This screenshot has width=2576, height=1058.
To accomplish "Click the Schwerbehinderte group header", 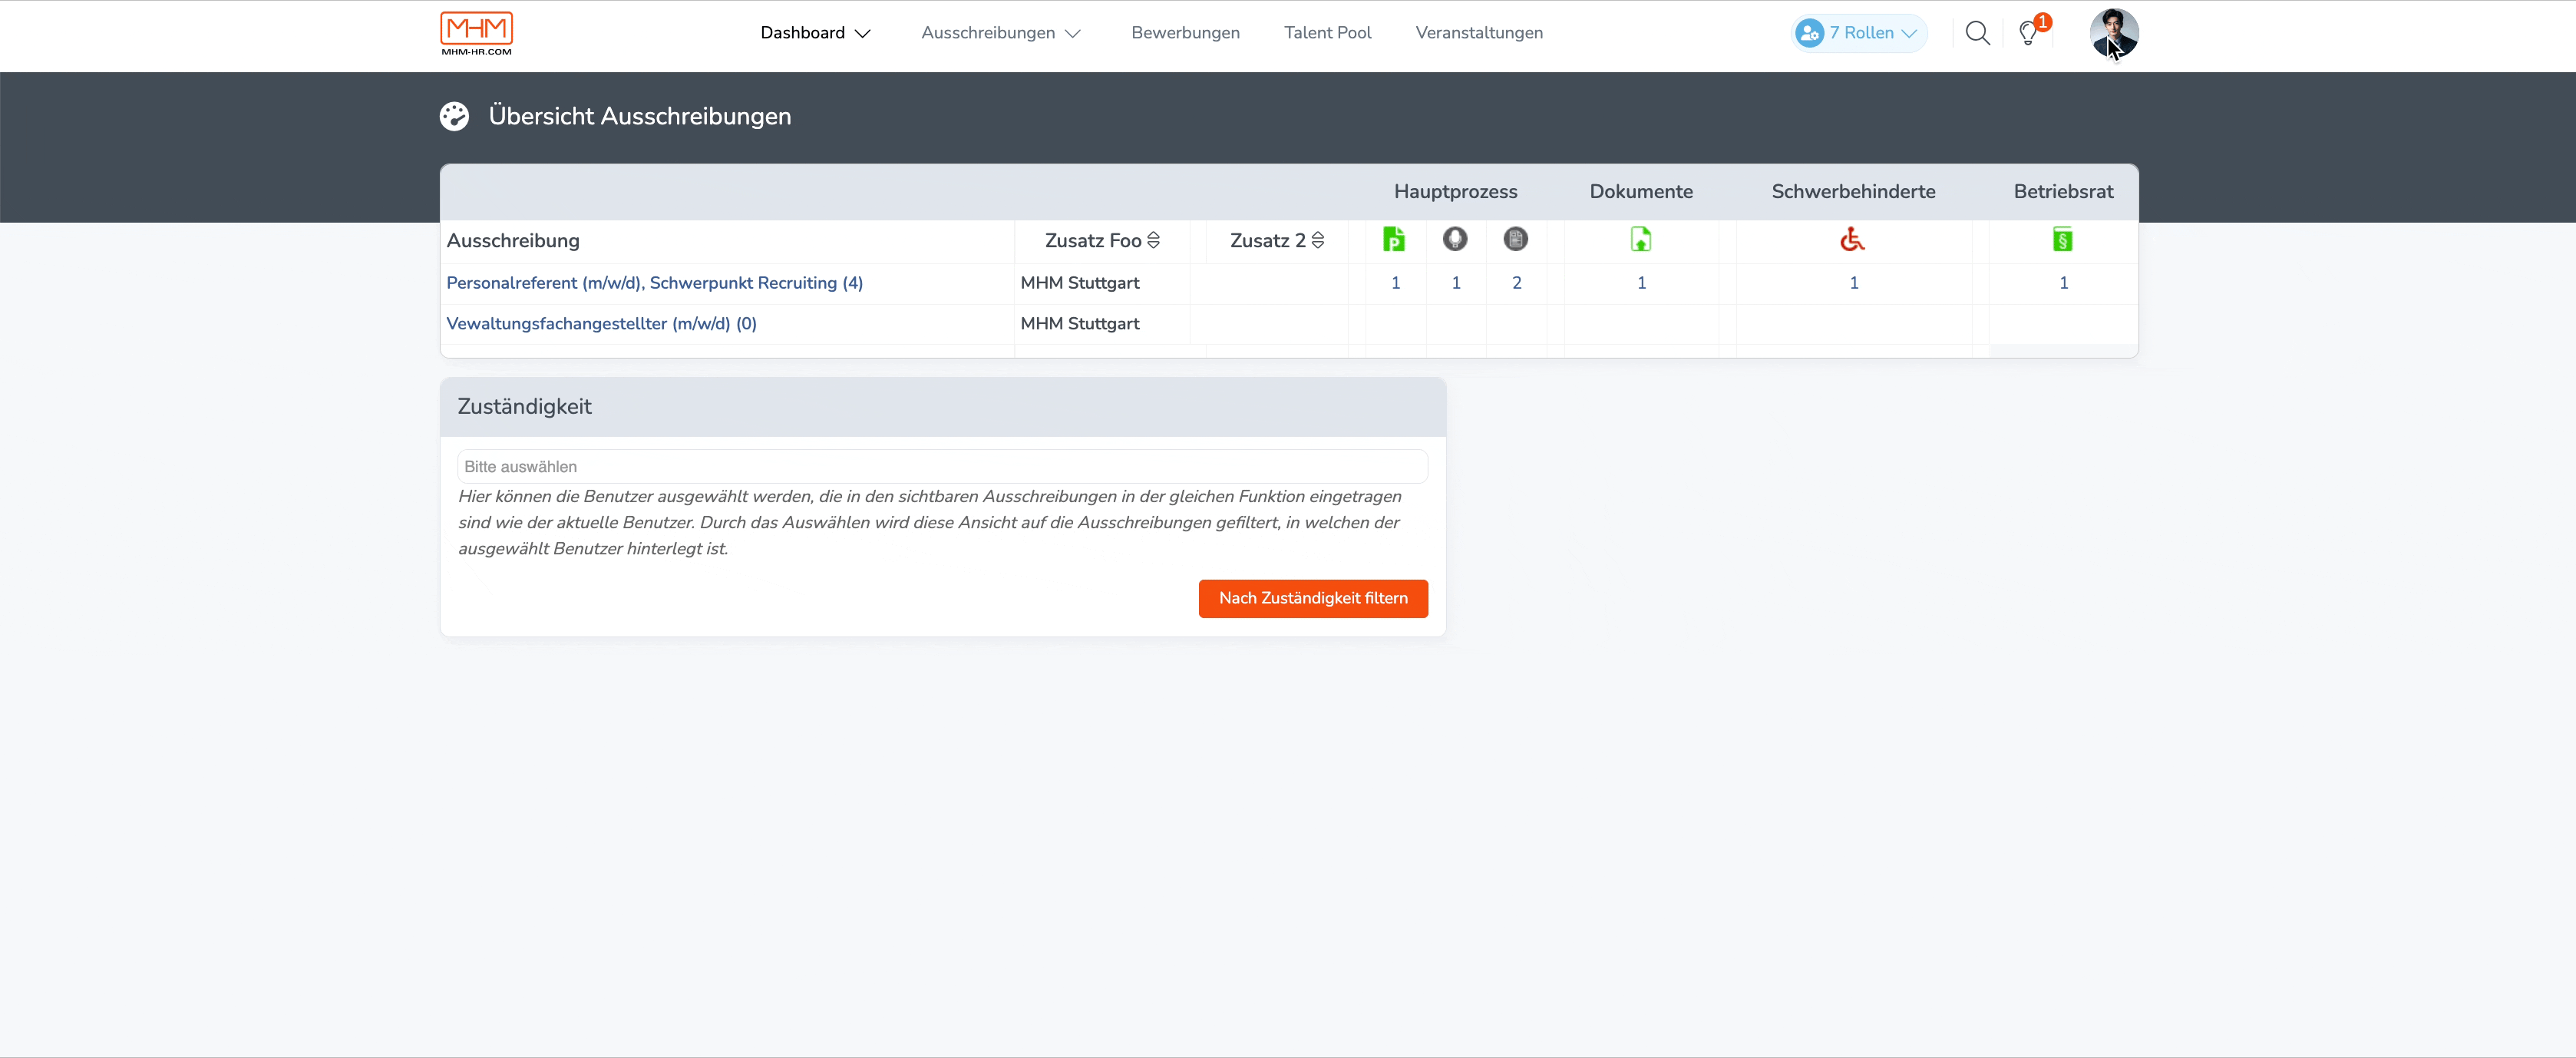I will 1853,191.
